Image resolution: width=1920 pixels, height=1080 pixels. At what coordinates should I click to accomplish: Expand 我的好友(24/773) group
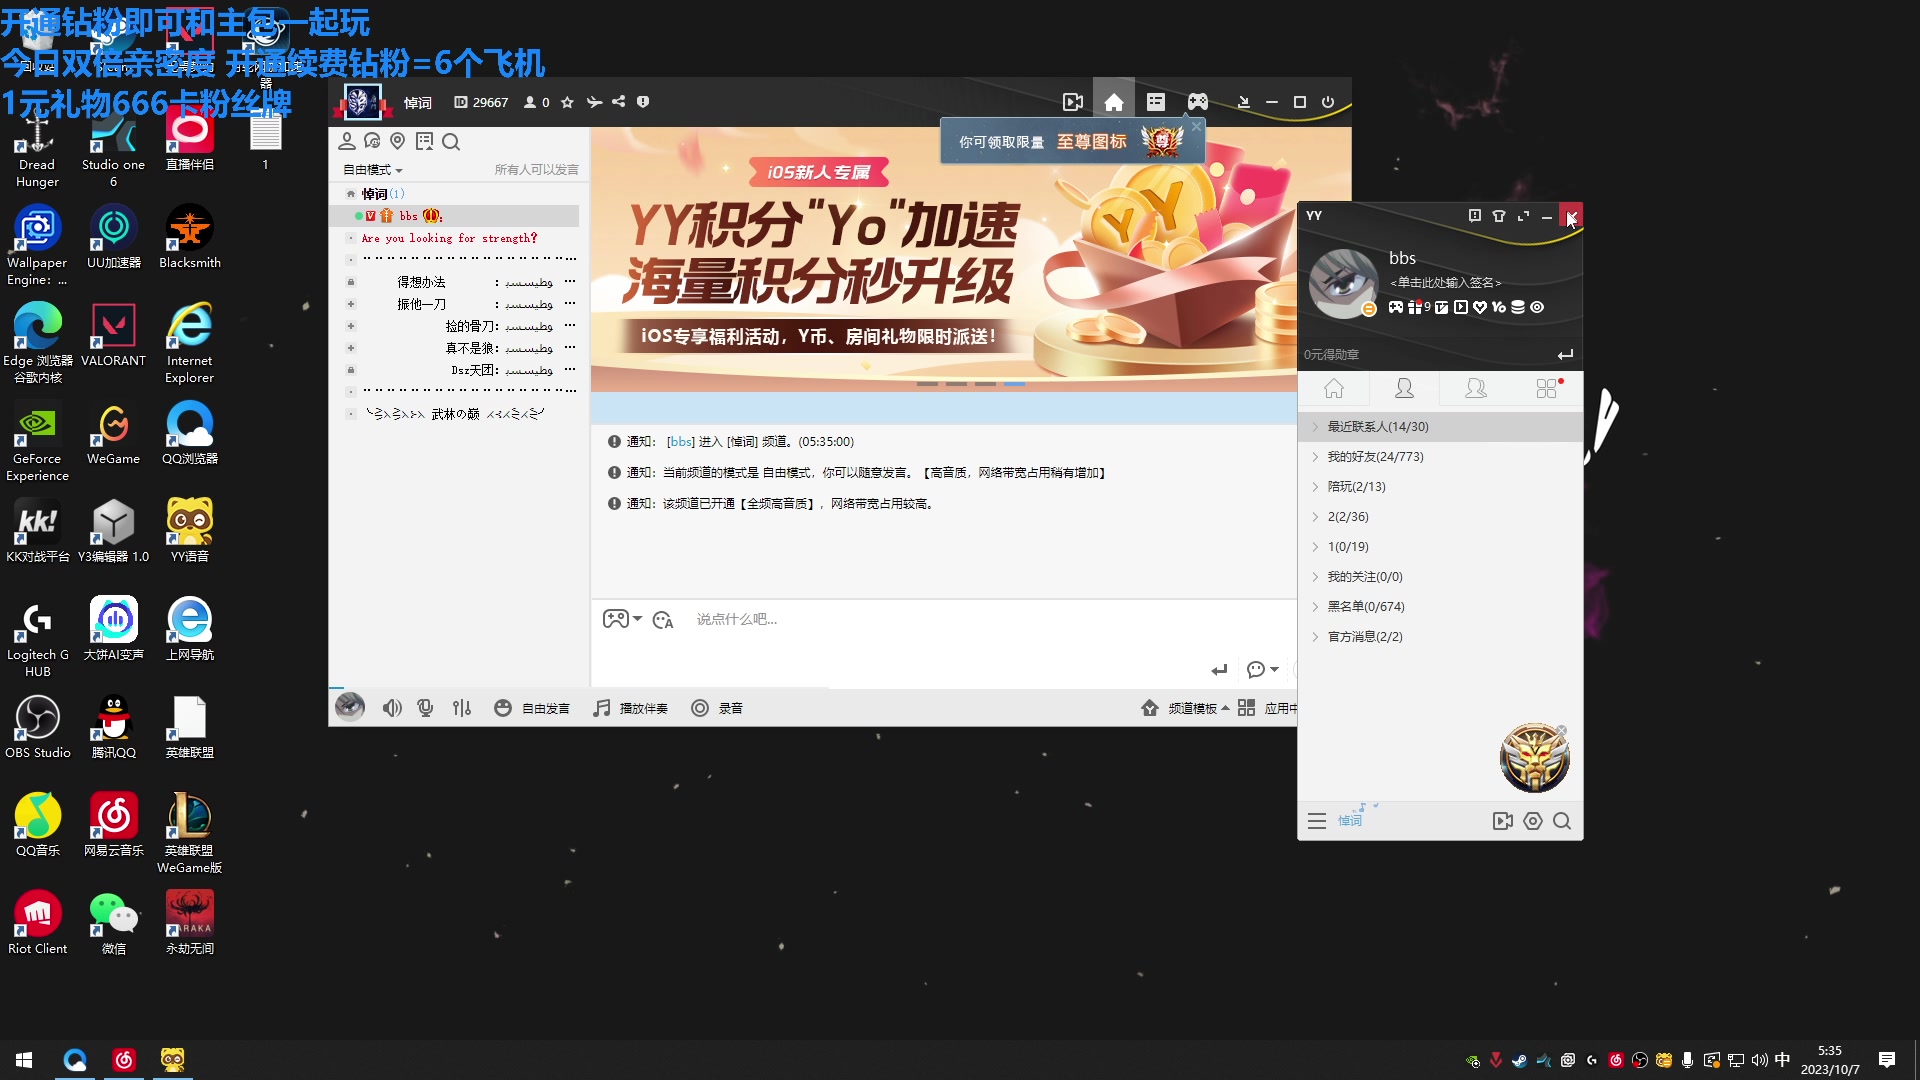tap(1440, 457)
